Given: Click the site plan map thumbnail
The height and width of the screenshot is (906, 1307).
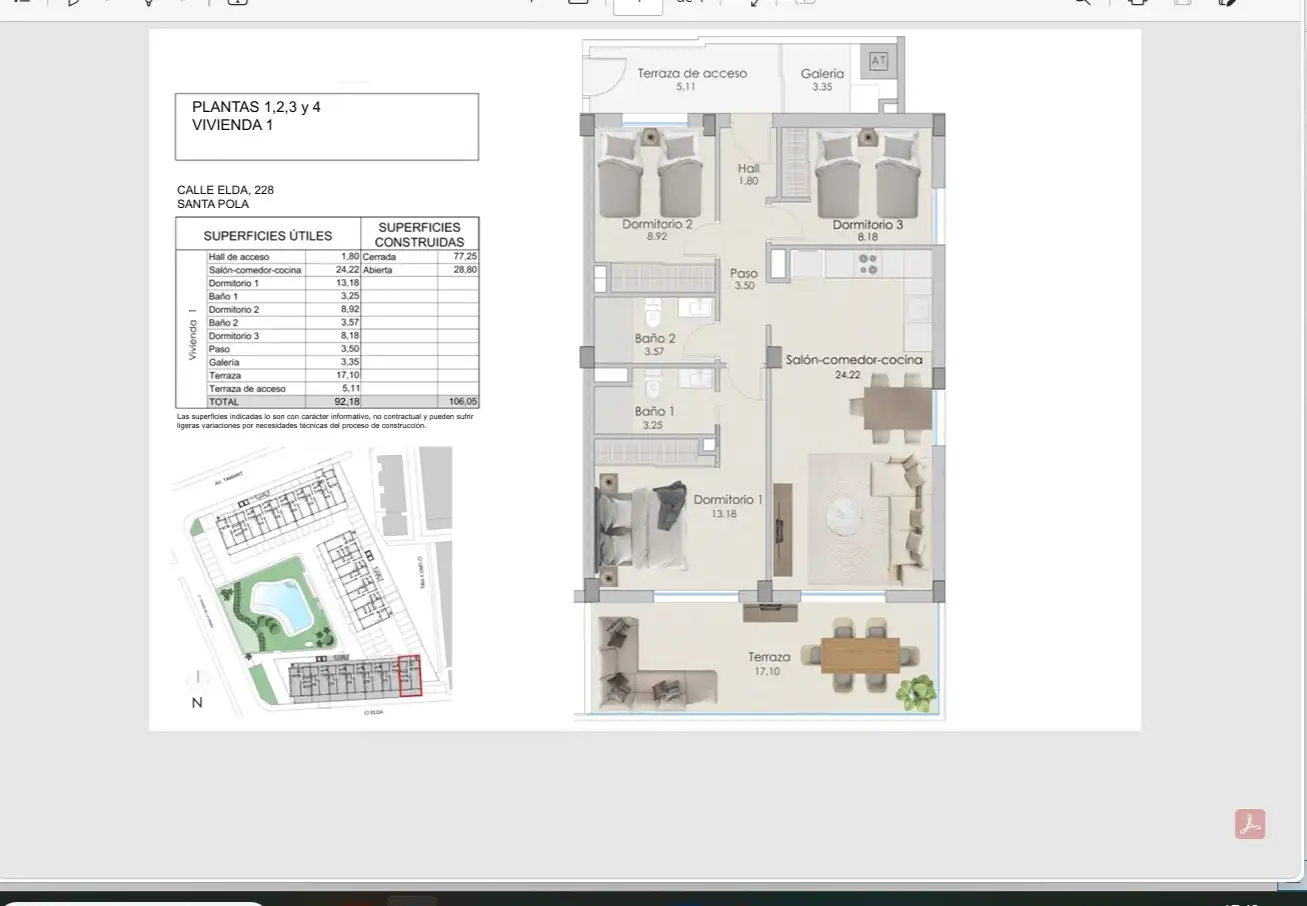Looking at the screenshot, I should [x=312, y=581].
